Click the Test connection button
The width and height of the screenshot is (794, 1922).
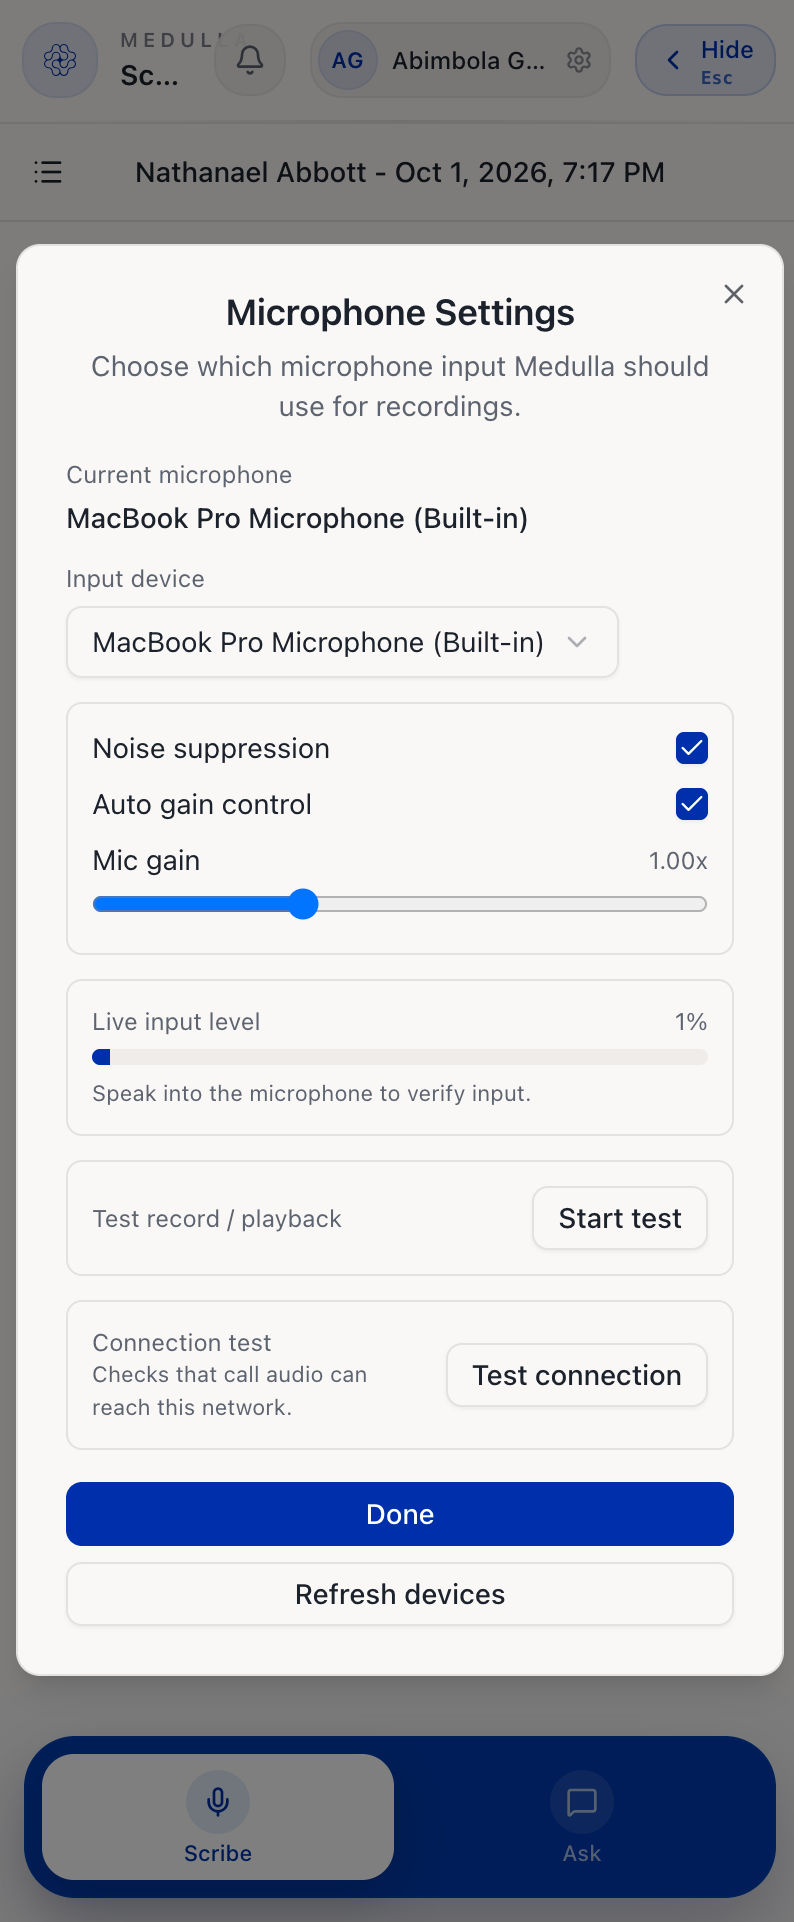(x=577, y=1375)
